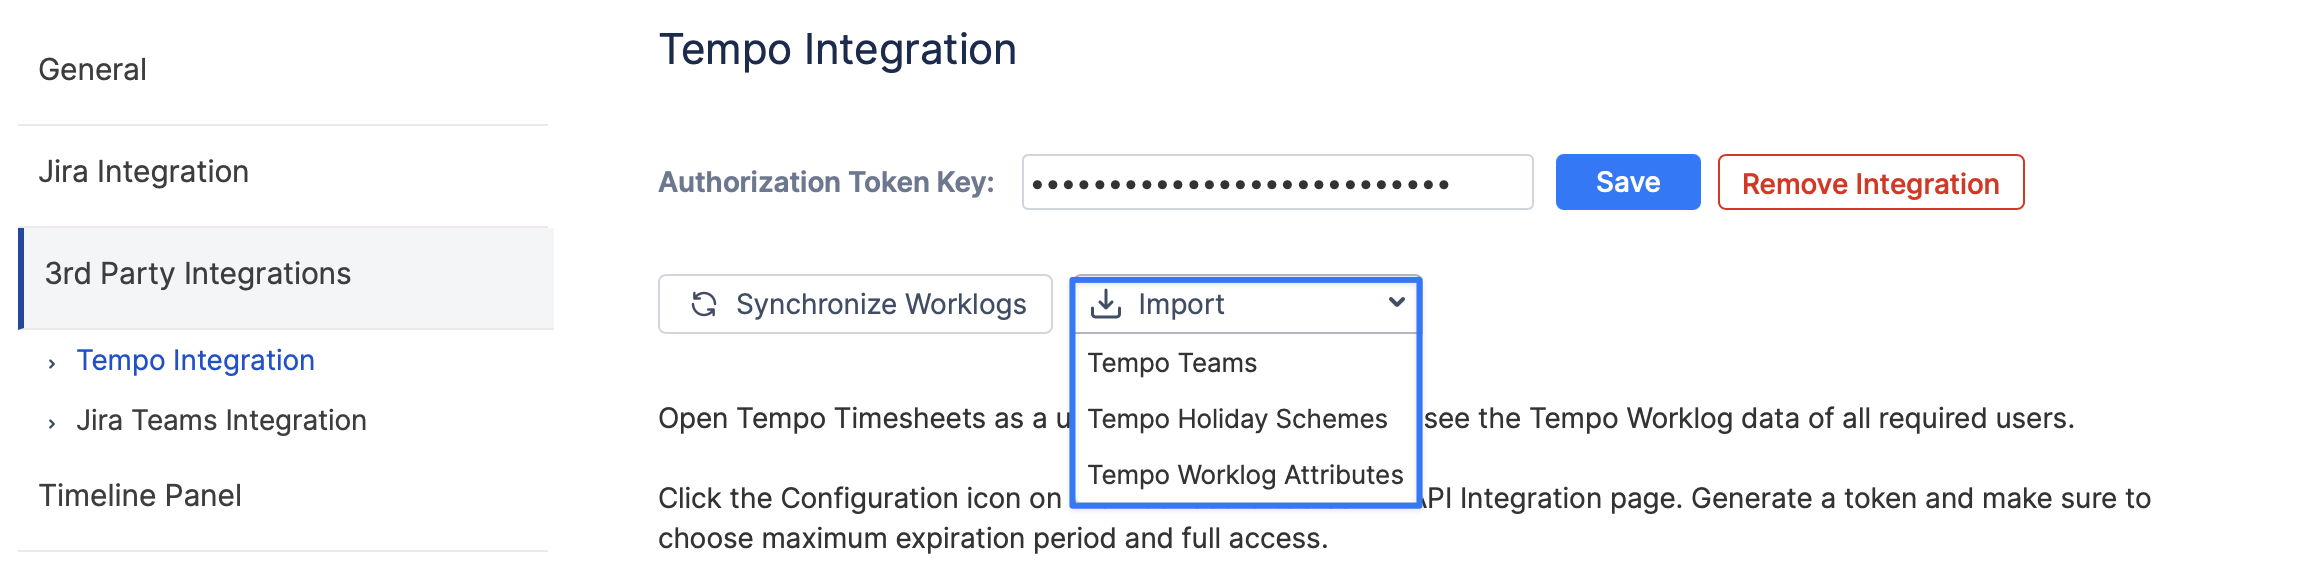Screen dimensions: 2304x578
Task: Navigate to Jira Teams Integration
Action: [x=221, y=420]
